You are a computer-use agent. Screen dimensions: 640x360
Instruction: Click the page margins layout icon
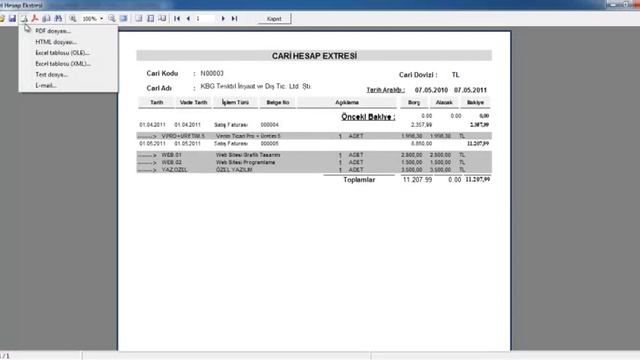151,18
